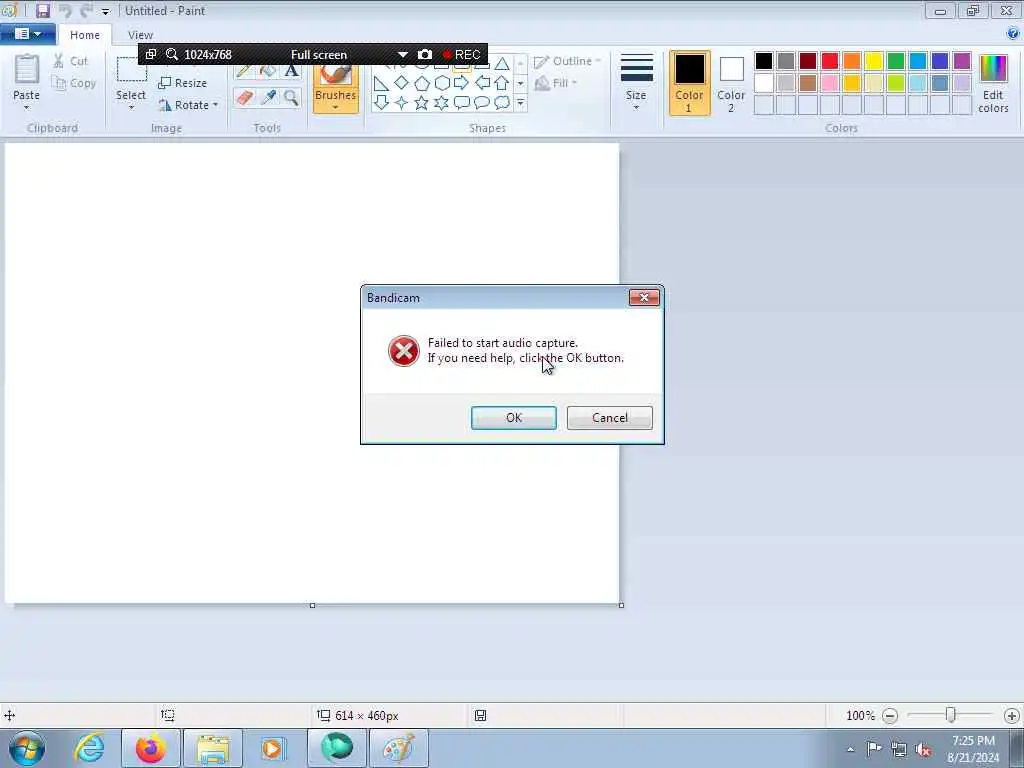This screenshot has height=768, width=1024.
Task: Pick the green color swatch
Action: point(896,61)
